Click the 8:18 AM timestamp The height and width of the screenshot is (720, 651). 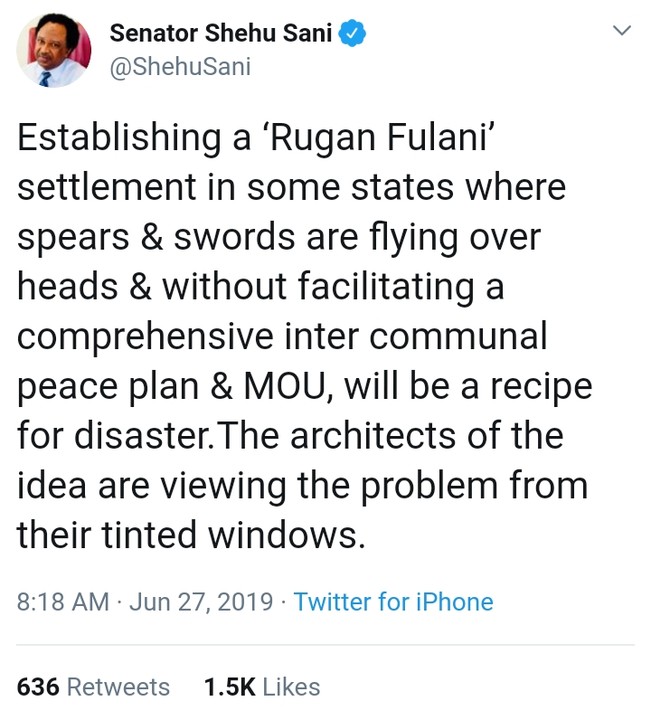pyautogui.click(x=63, y=602)
